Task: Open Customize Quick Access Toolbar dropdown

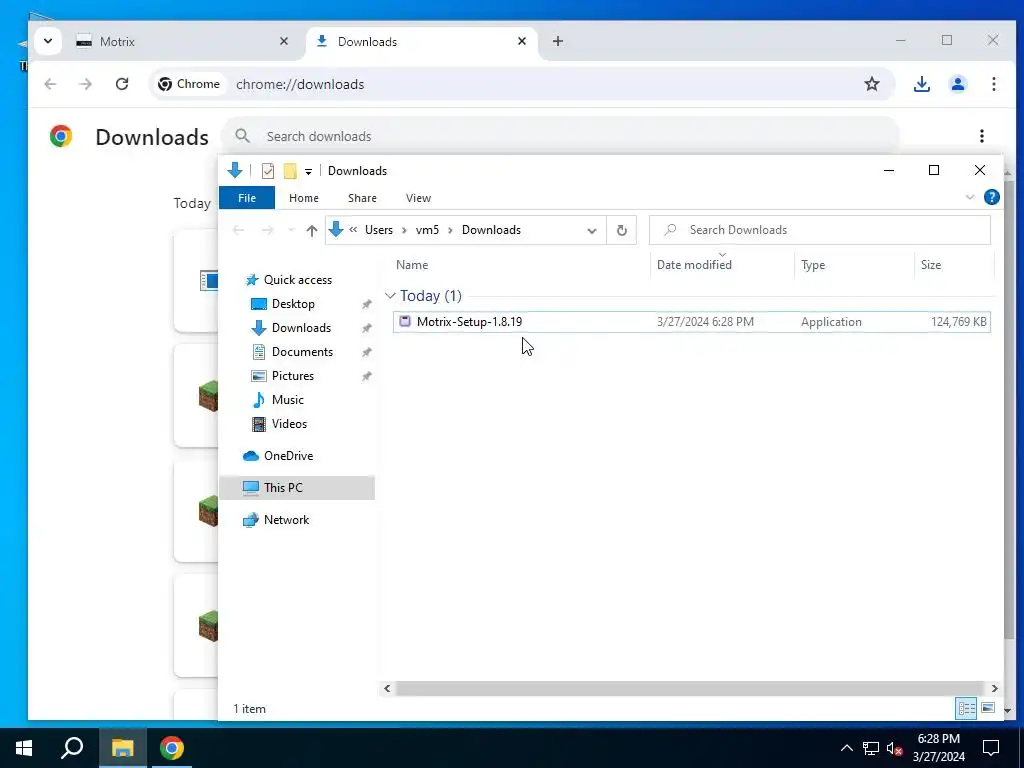Action: coord(308,171)
